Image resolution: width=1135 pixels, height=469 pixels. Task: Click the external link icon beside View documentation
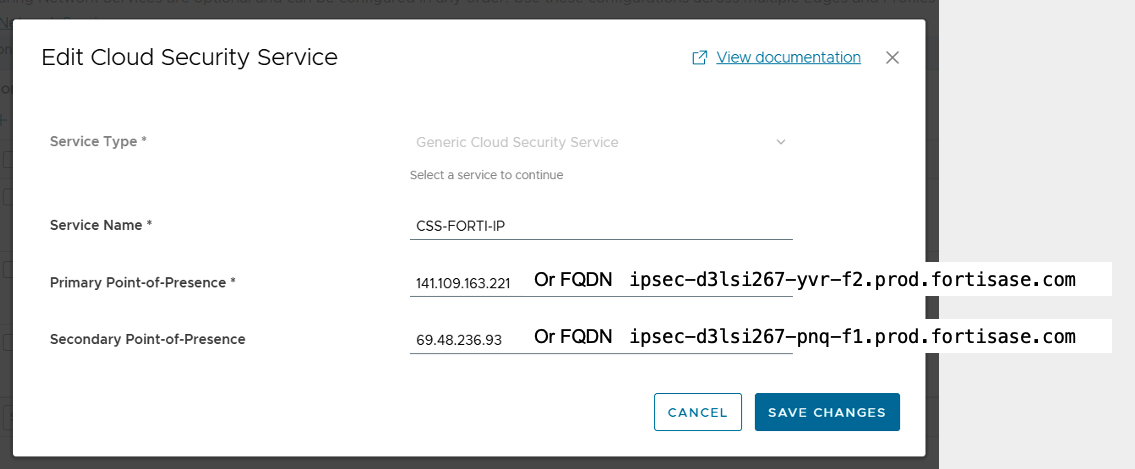click(699, 58)
